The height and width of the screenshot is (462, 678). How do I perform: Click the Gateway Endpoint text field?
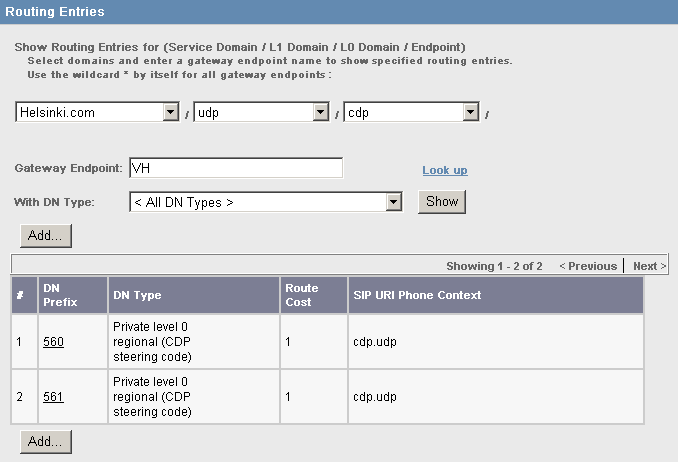coord(236,168)
